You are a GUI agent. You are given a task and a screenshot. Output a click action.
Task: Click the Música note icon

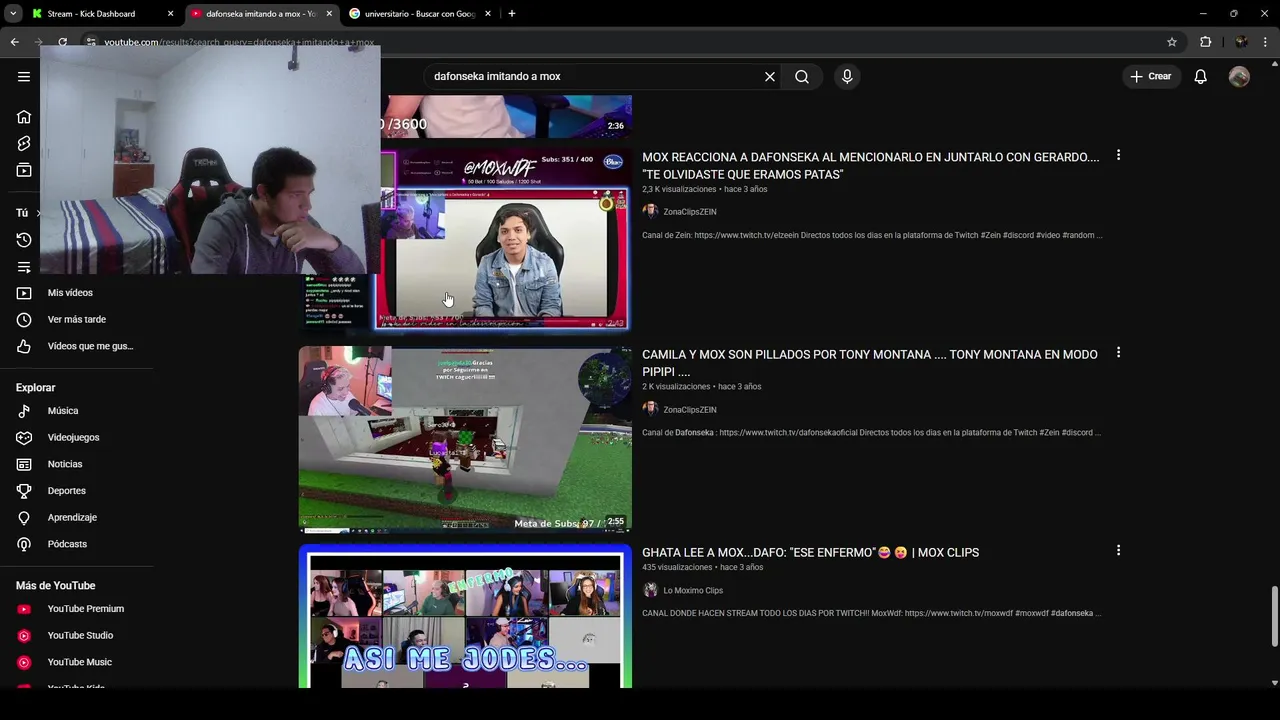[24, 411]
